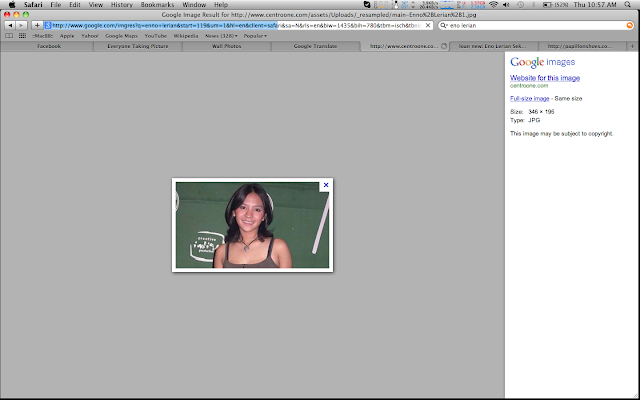The width and height of the screenshot is (640, 400).
Task: Open the new tab plus button
Action: pos(632,46)
